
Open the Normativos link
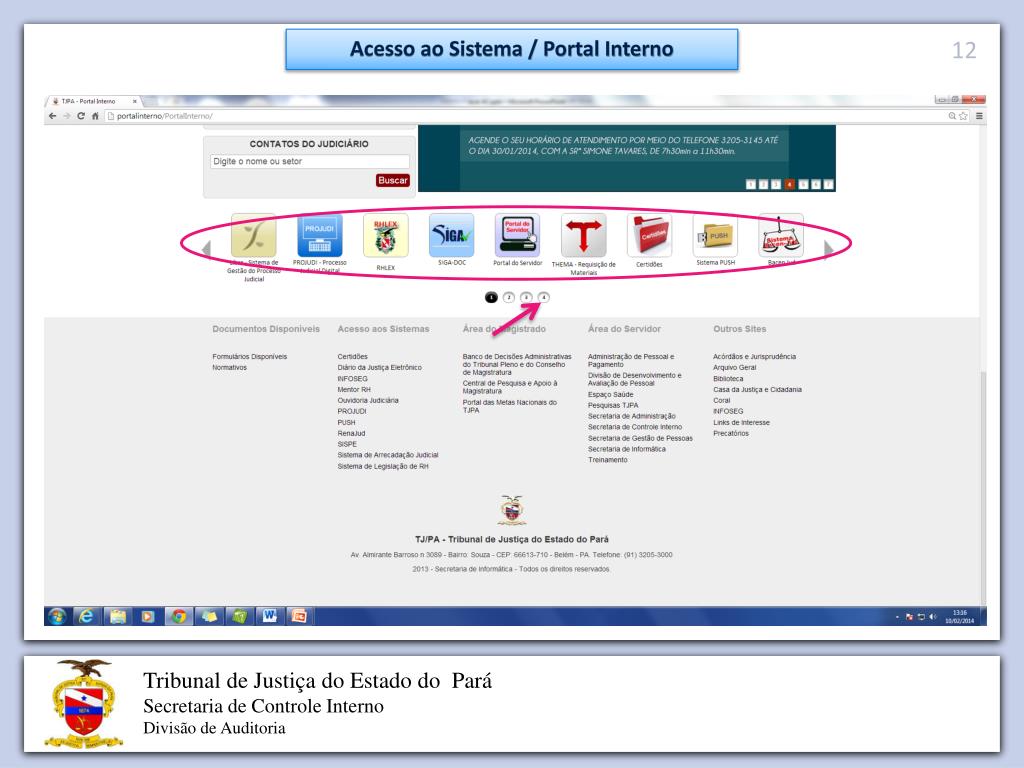click(x=229, y=368)
